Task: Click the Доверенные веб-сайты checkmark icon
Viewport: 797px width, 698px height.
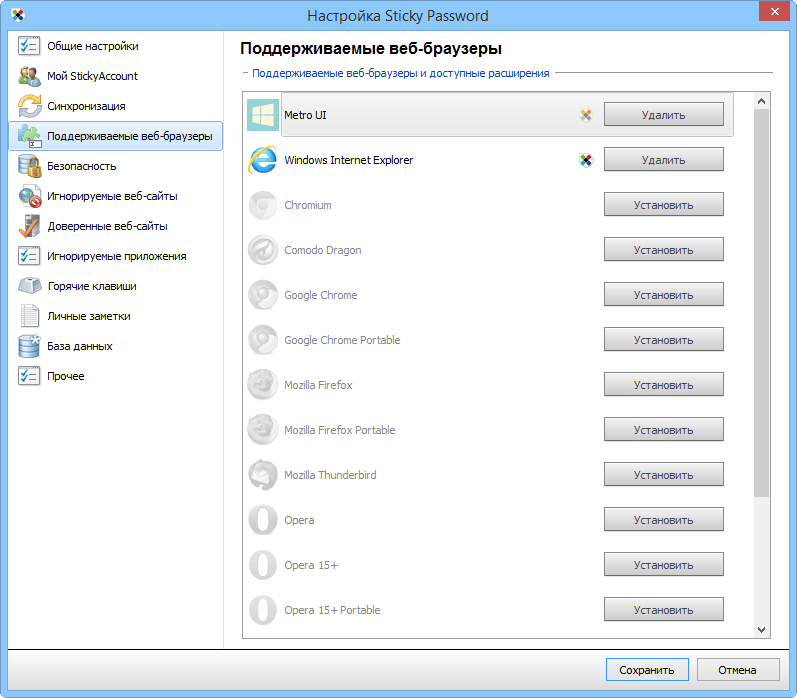Action: (29, 226)
